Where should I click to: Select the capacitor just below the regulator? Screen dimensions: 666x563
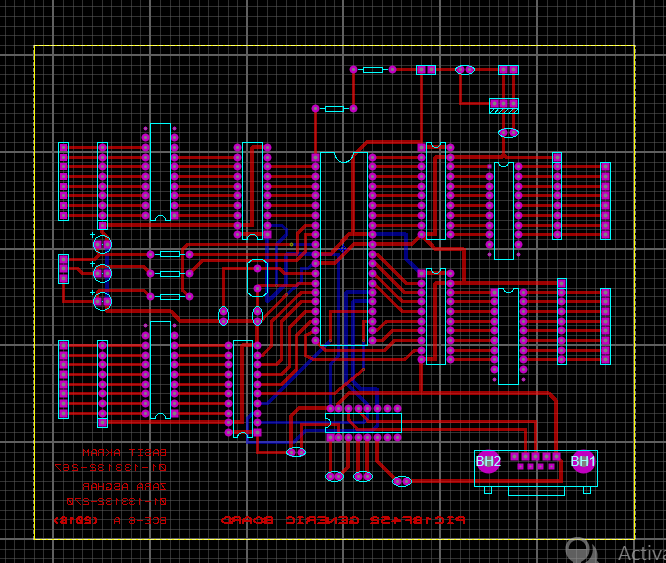tap(508, 133)
